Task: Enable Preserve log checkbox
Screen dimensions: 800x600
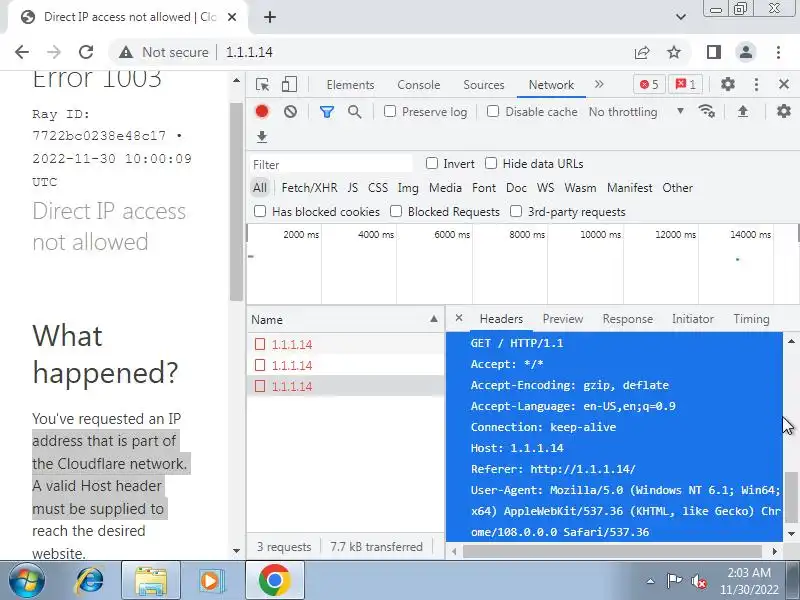Action: click(x=390, y=111)
